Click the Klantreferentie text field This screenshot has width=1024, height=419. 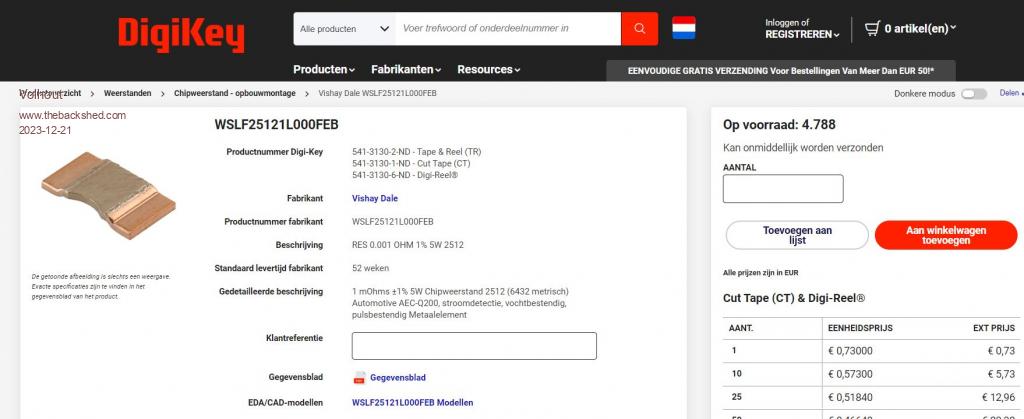pyautogui.click(x=474, y=346)
